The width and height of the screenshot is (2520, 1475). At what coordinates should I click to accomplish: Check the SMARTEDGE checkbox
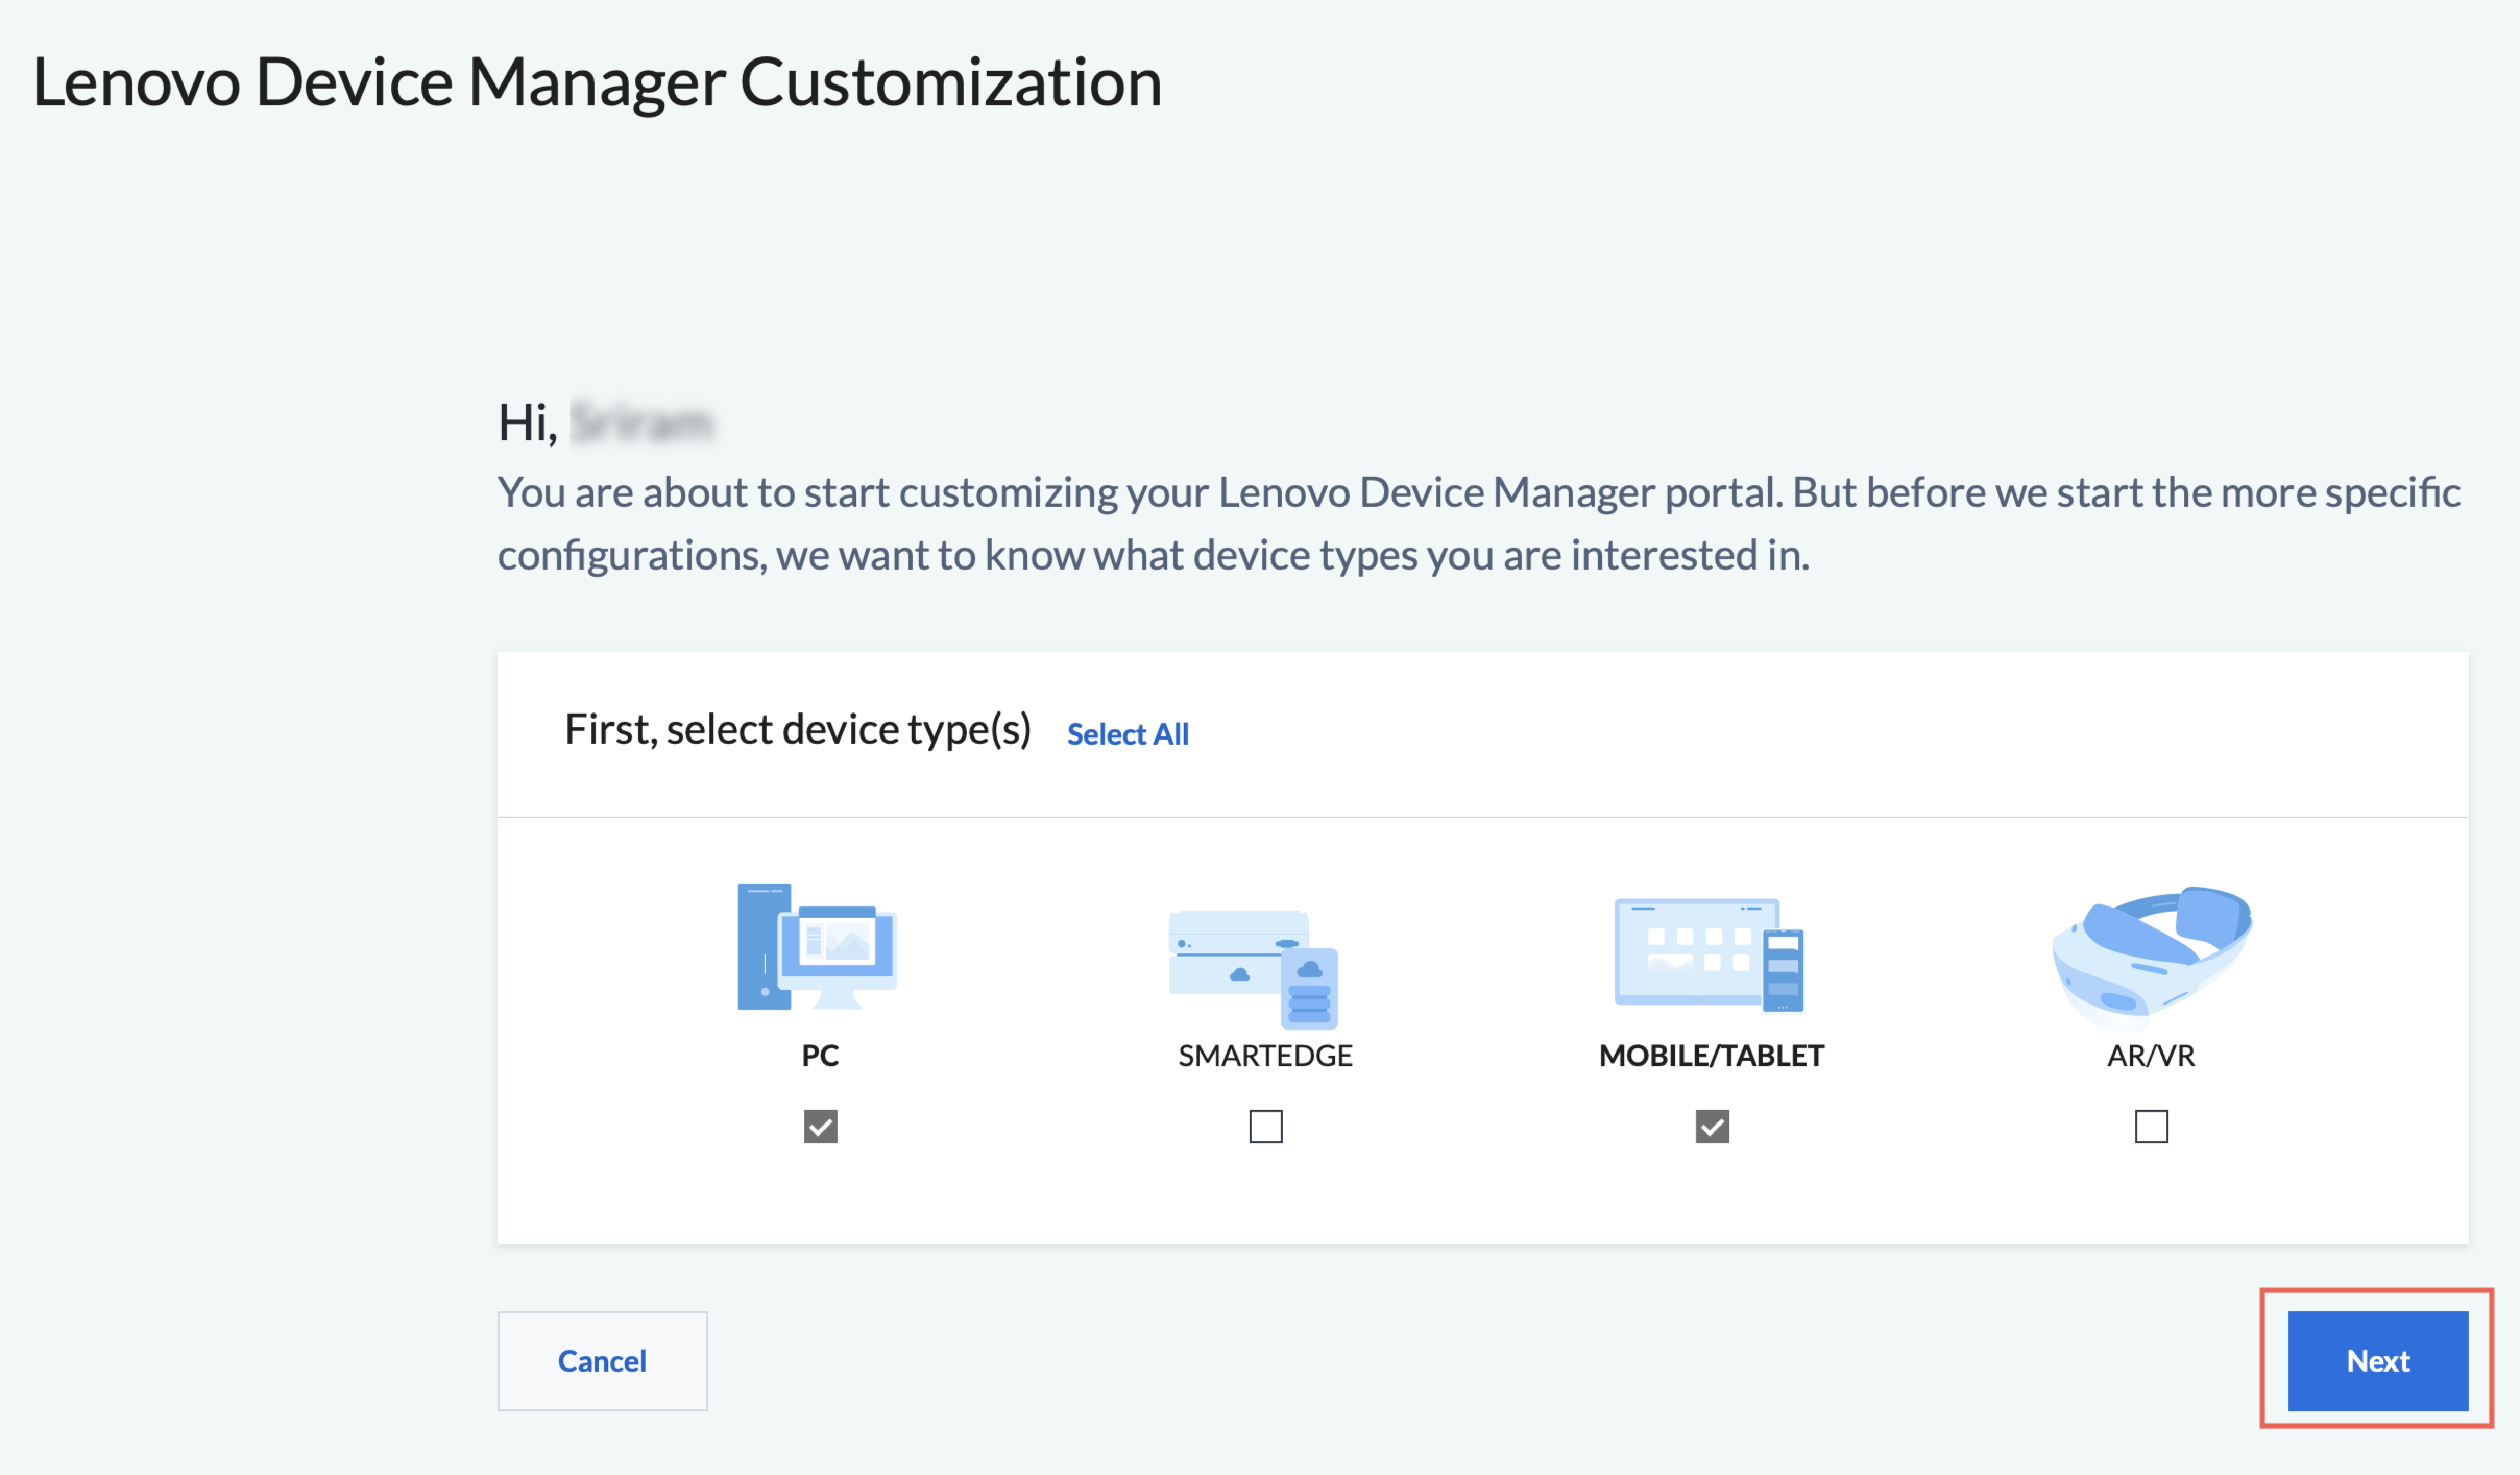(1265, 1126)
